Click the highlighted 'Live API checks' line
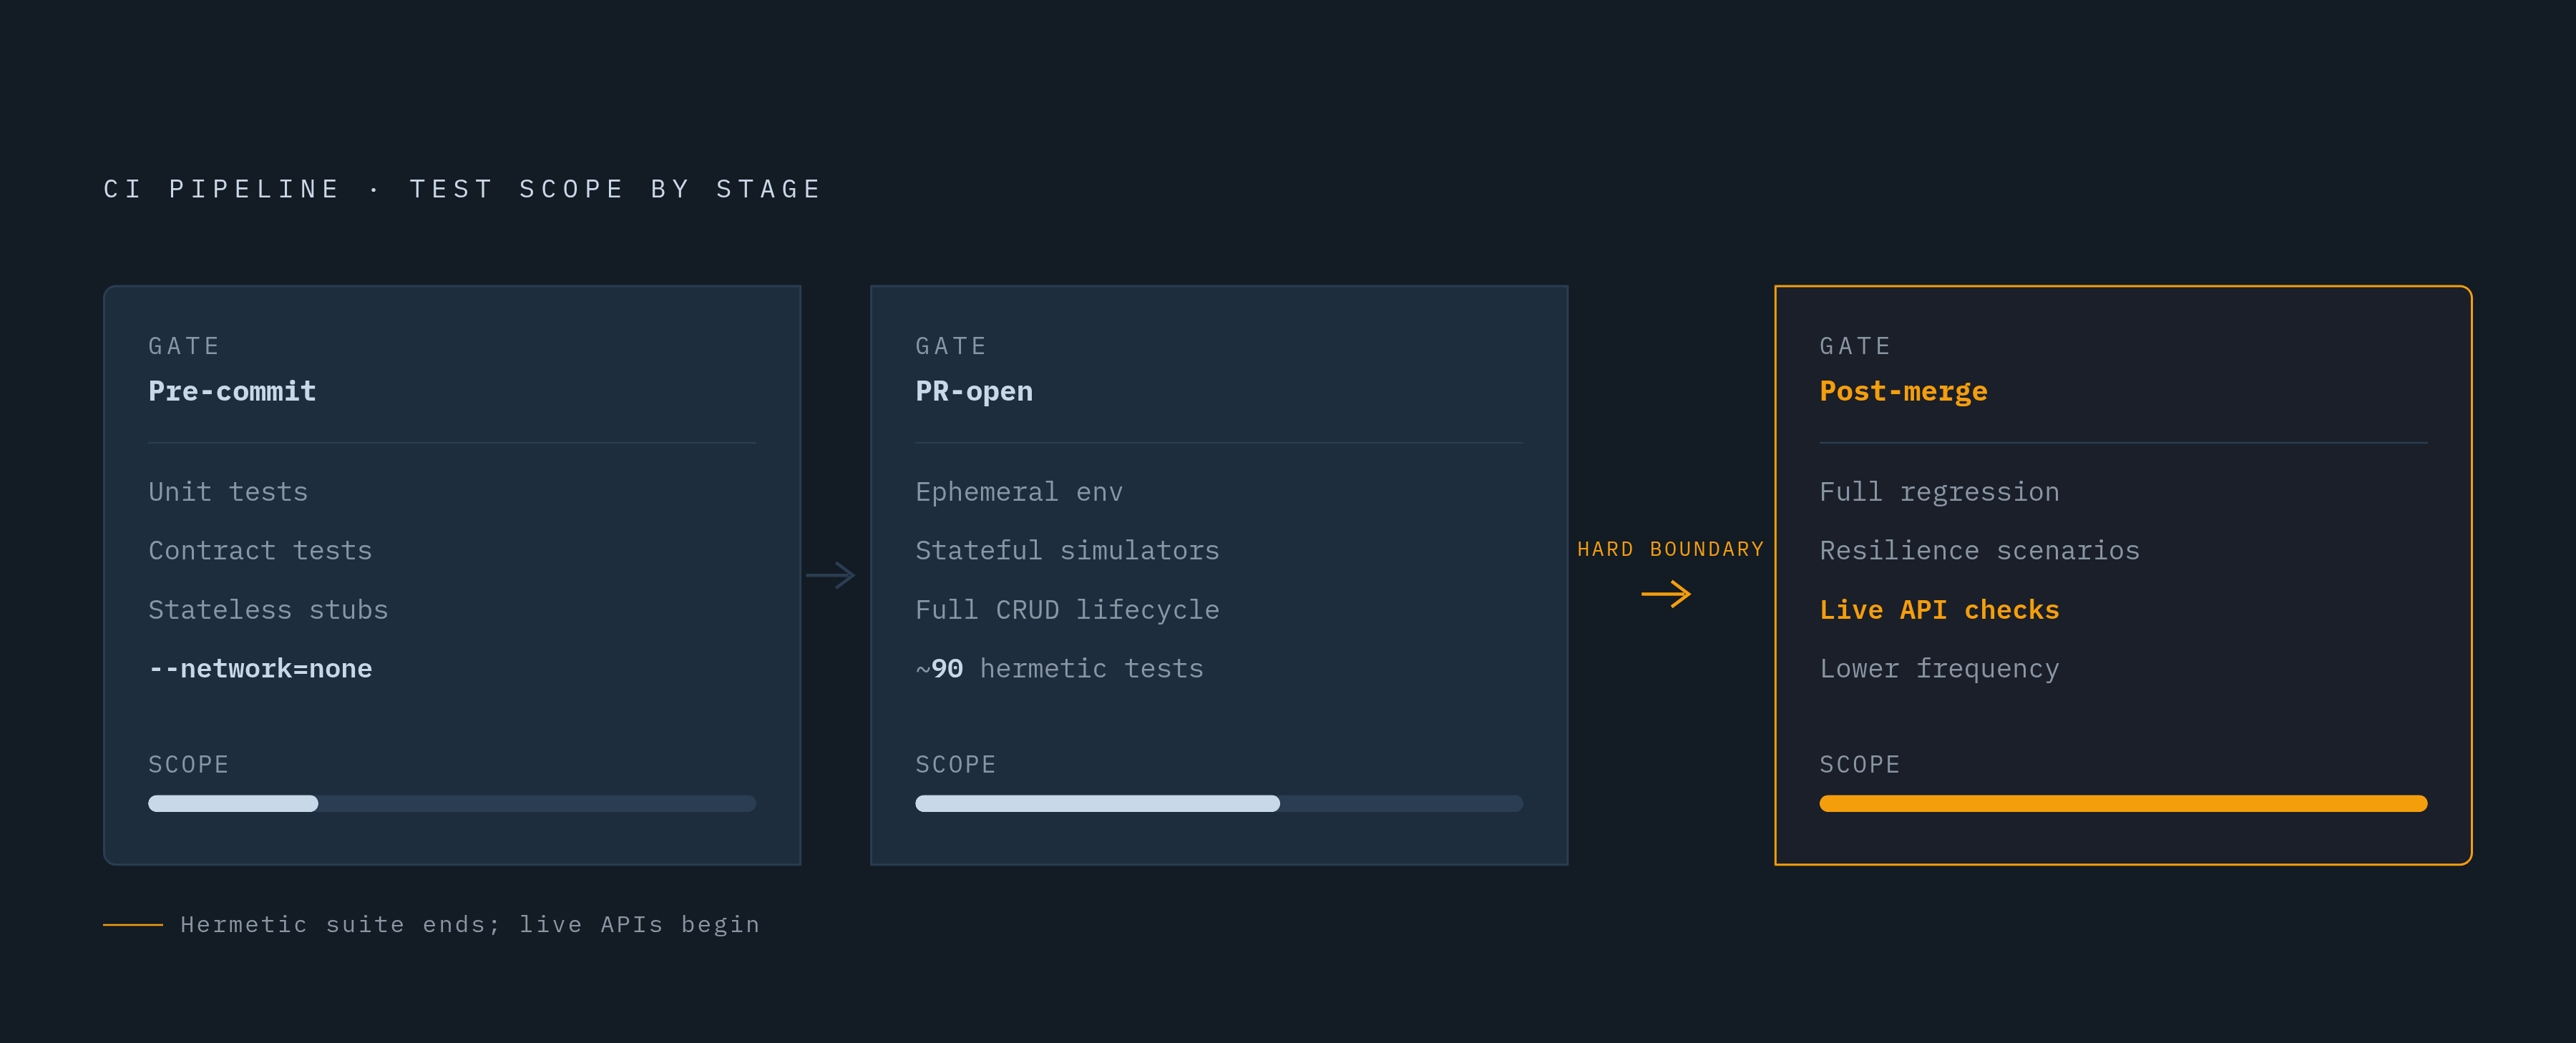 (x=1939, y=610)
